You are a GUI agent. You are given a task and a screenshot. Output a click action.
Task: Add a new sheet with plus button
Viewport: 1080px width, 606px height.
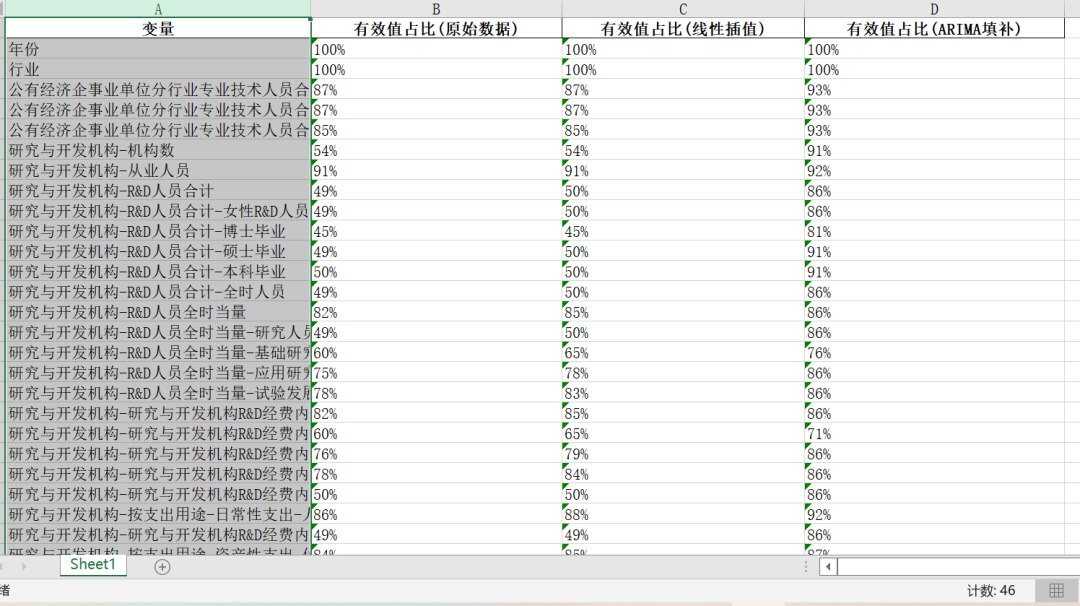[162, 567]
